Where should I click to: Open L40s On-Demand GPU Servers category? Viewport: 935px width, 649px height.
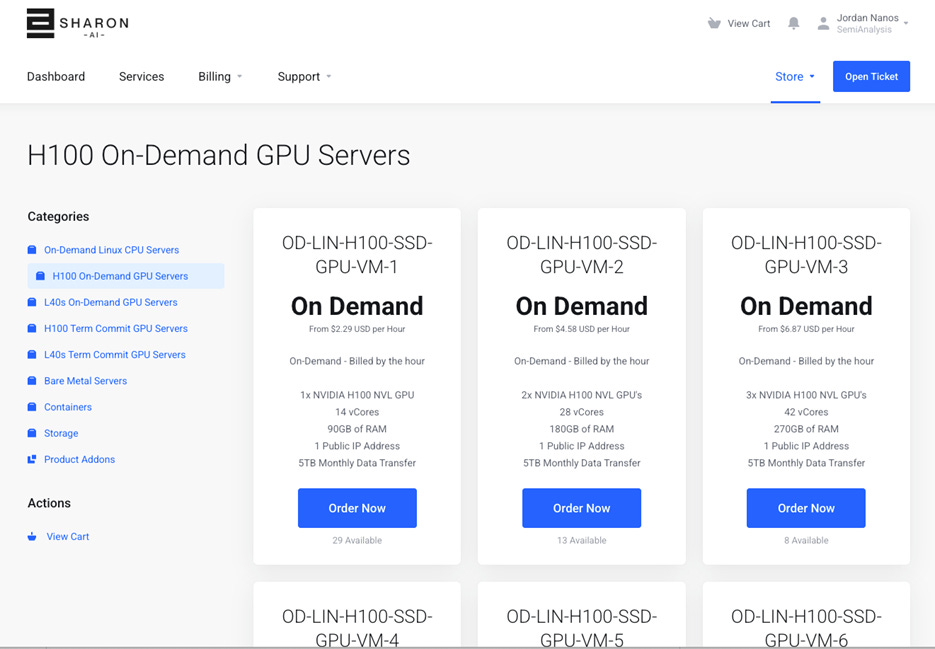tap(111, 302)
